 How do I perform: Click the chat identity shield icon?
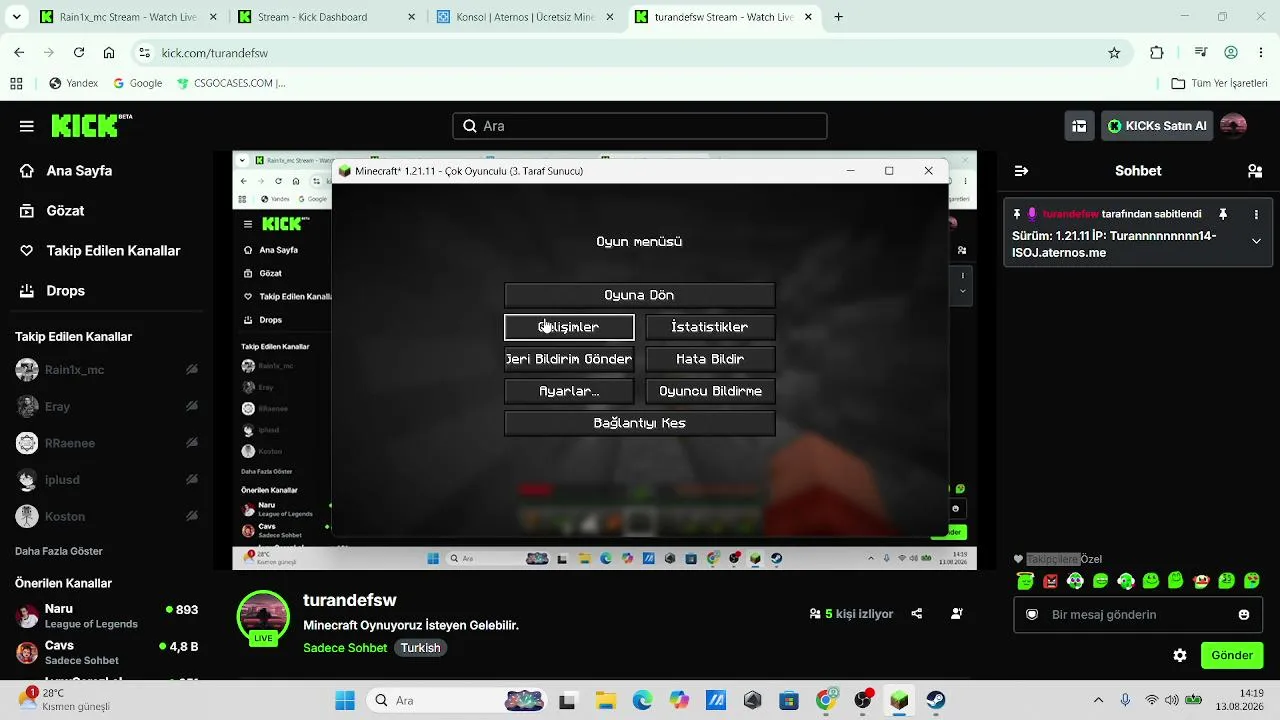tap(1032, 615)
